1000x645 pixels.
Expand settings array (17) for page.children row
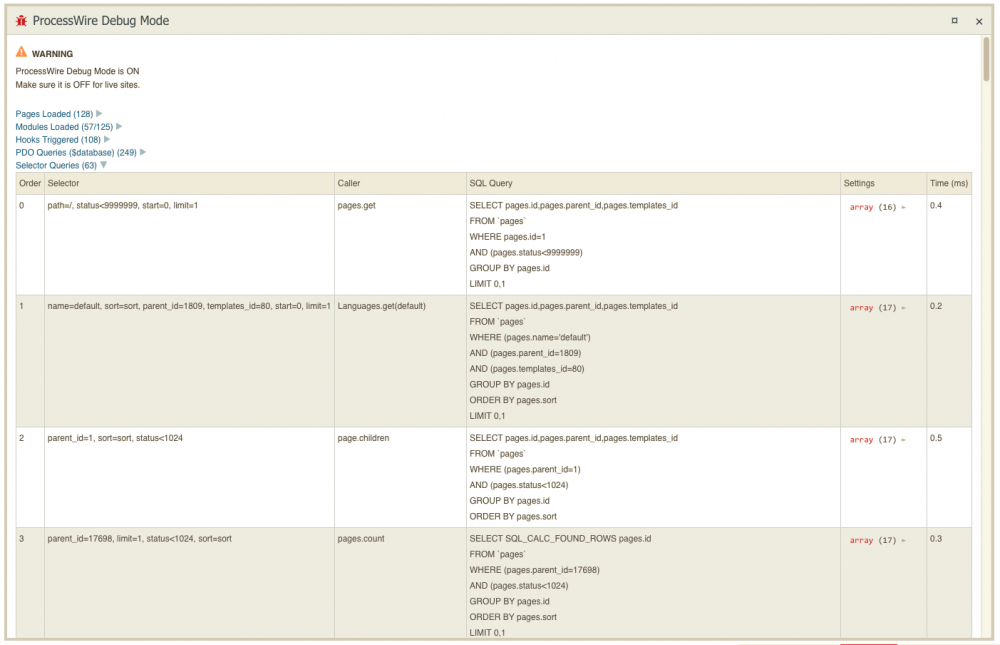pos(877,440)
